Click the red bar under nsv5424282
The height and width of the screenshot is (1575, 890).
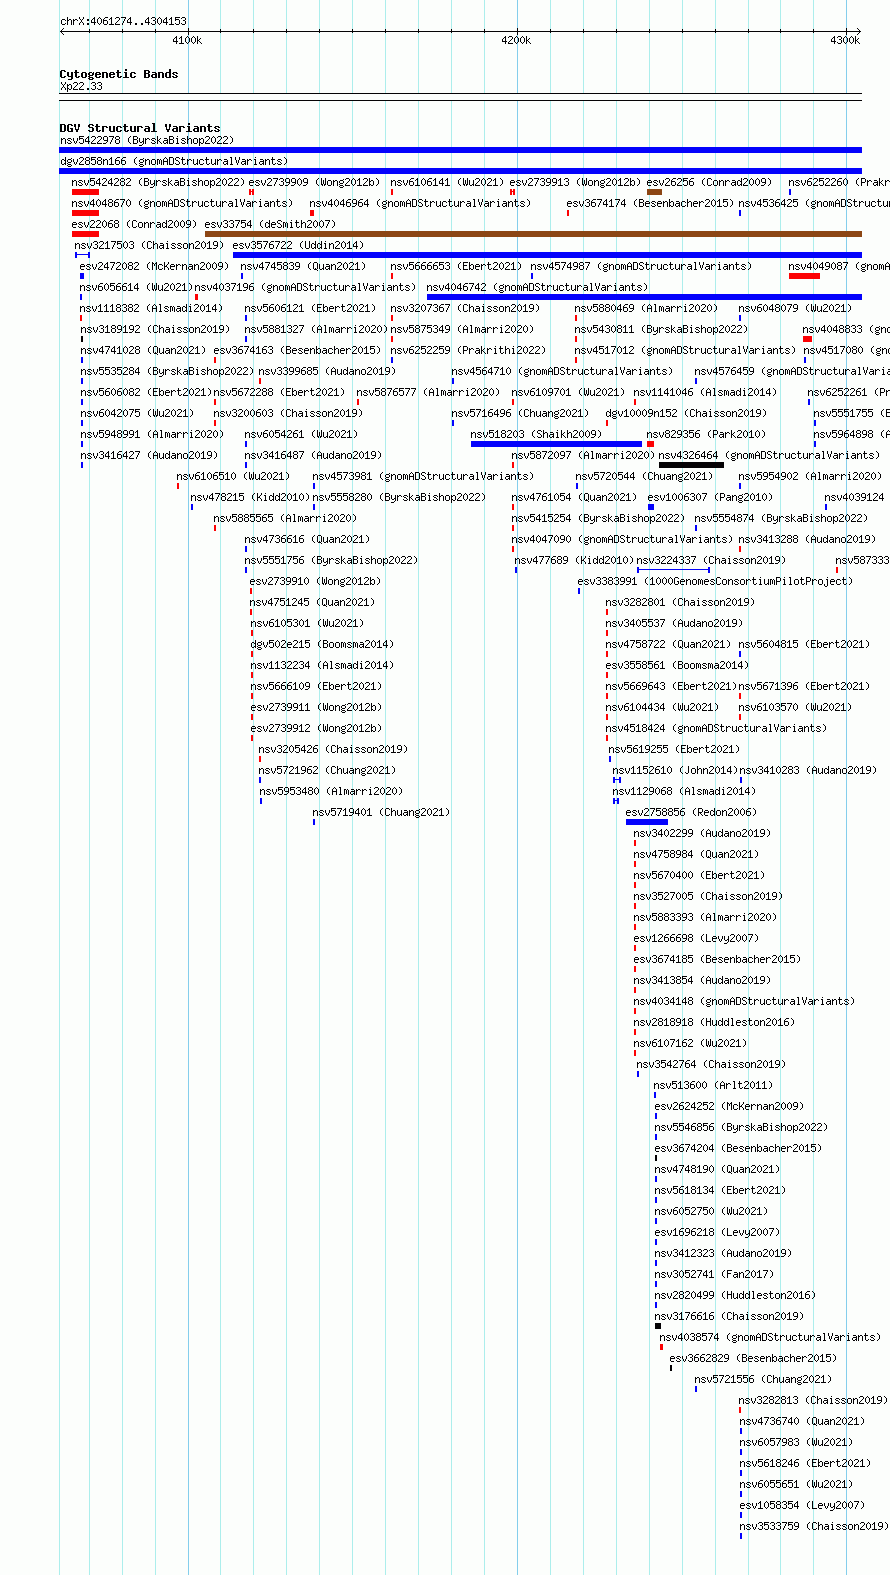[x=85, y=192]
